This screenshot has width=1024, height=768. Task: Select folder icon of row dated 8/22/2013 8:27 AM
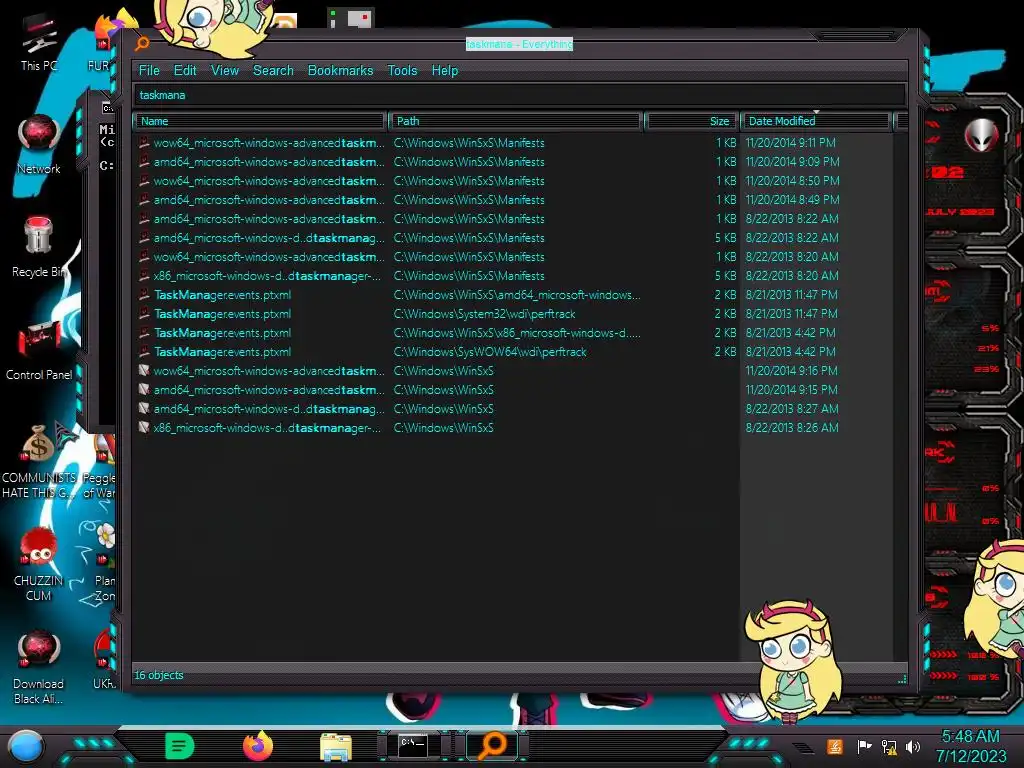click(144, 408)
